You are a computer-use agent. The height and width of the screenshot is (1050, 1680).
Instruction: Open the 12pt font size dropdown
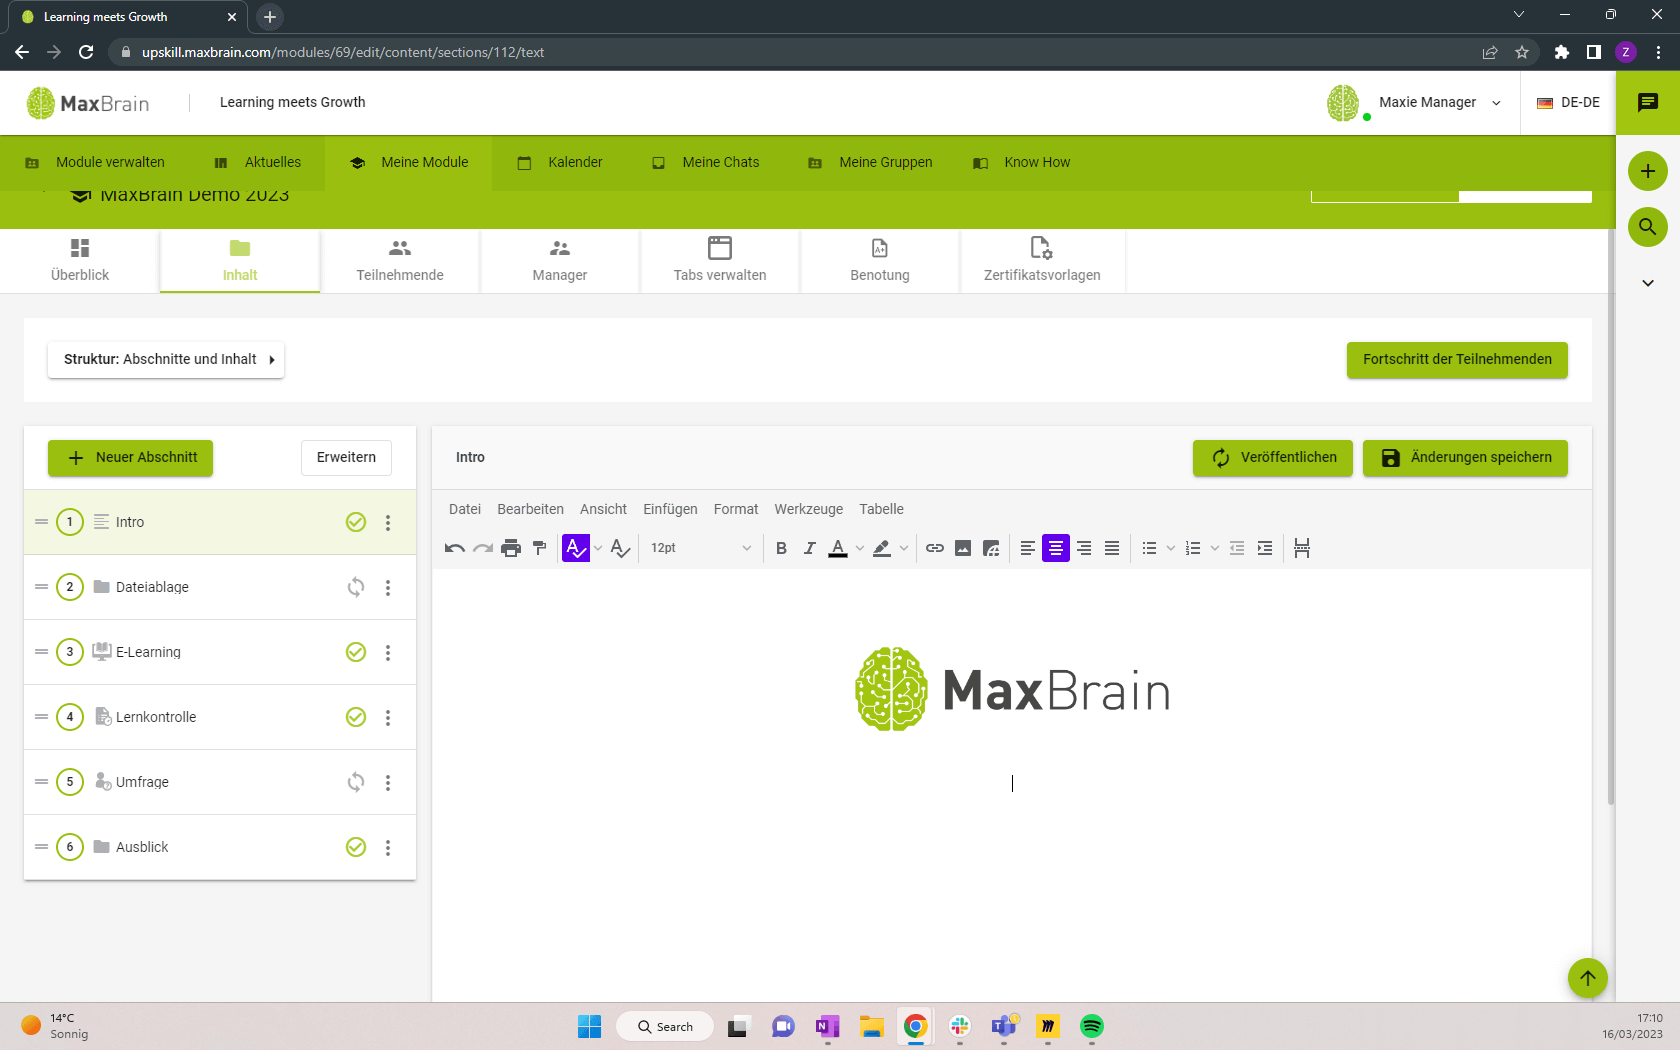[x=700, y=548]
